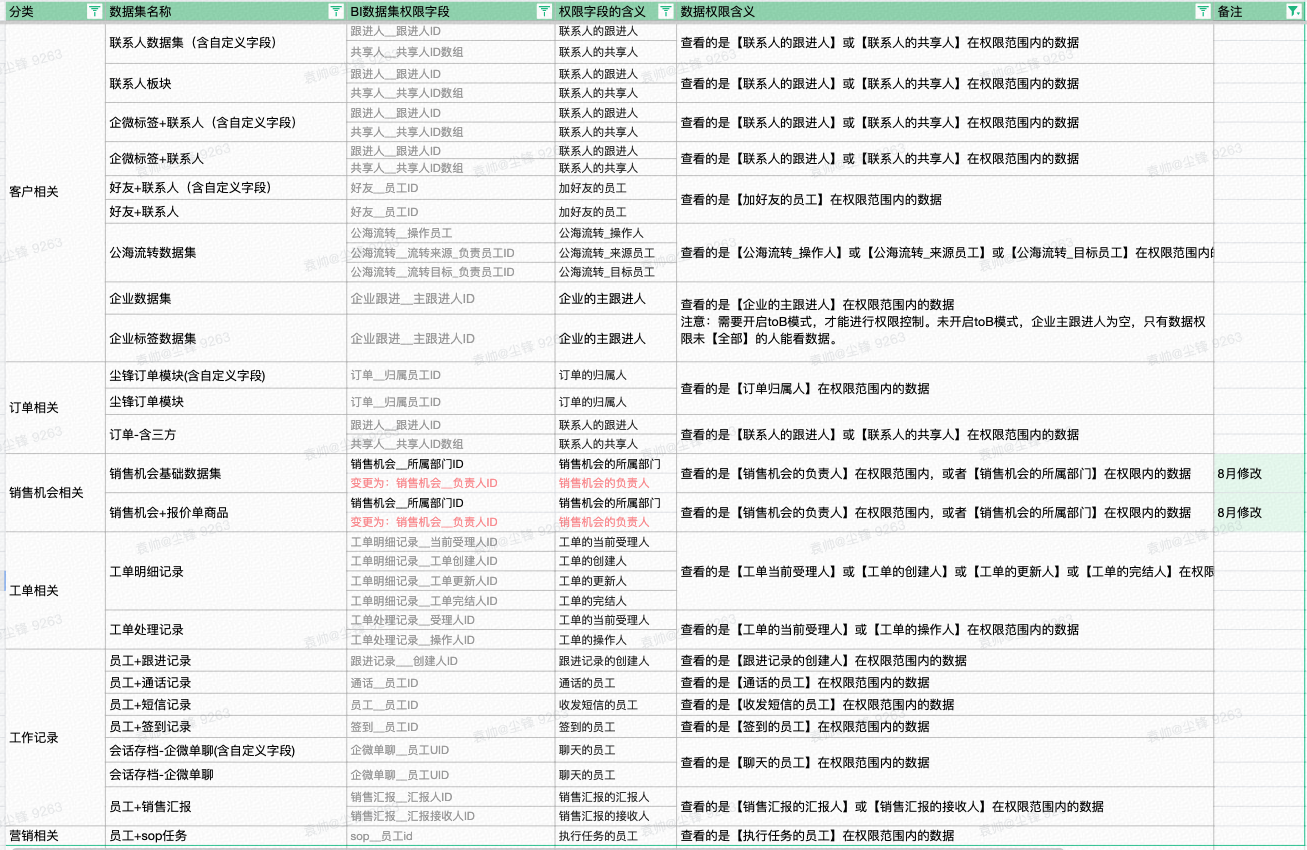Select the 订单相关 category cell

tap(55, 408)
